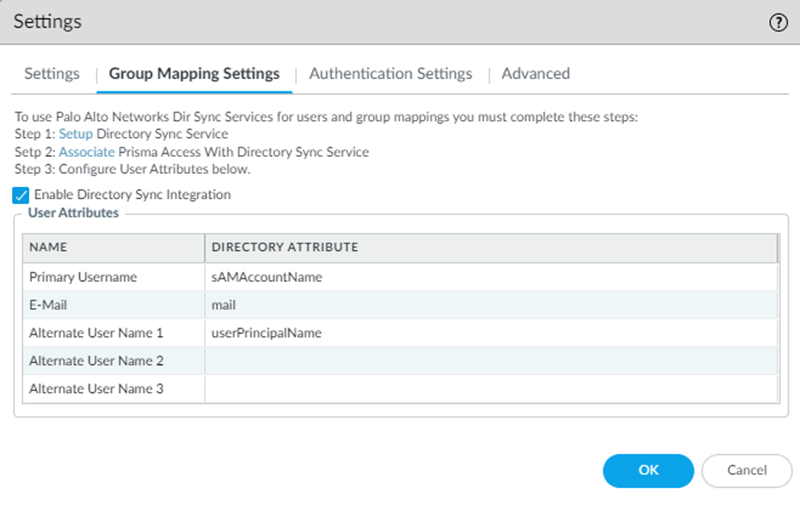Click the help question mark icon
Screen dimensions: 800x506
point(778,22)
